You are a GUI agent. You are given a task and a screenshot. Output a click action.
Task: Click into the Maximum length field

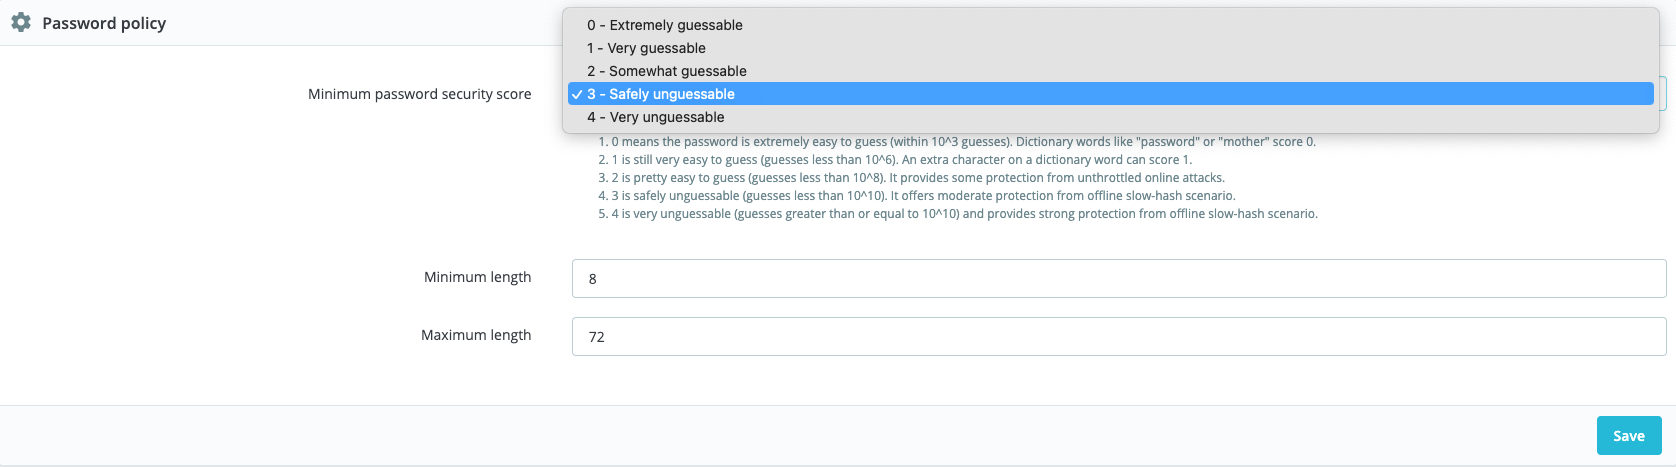coord(1118,337)
